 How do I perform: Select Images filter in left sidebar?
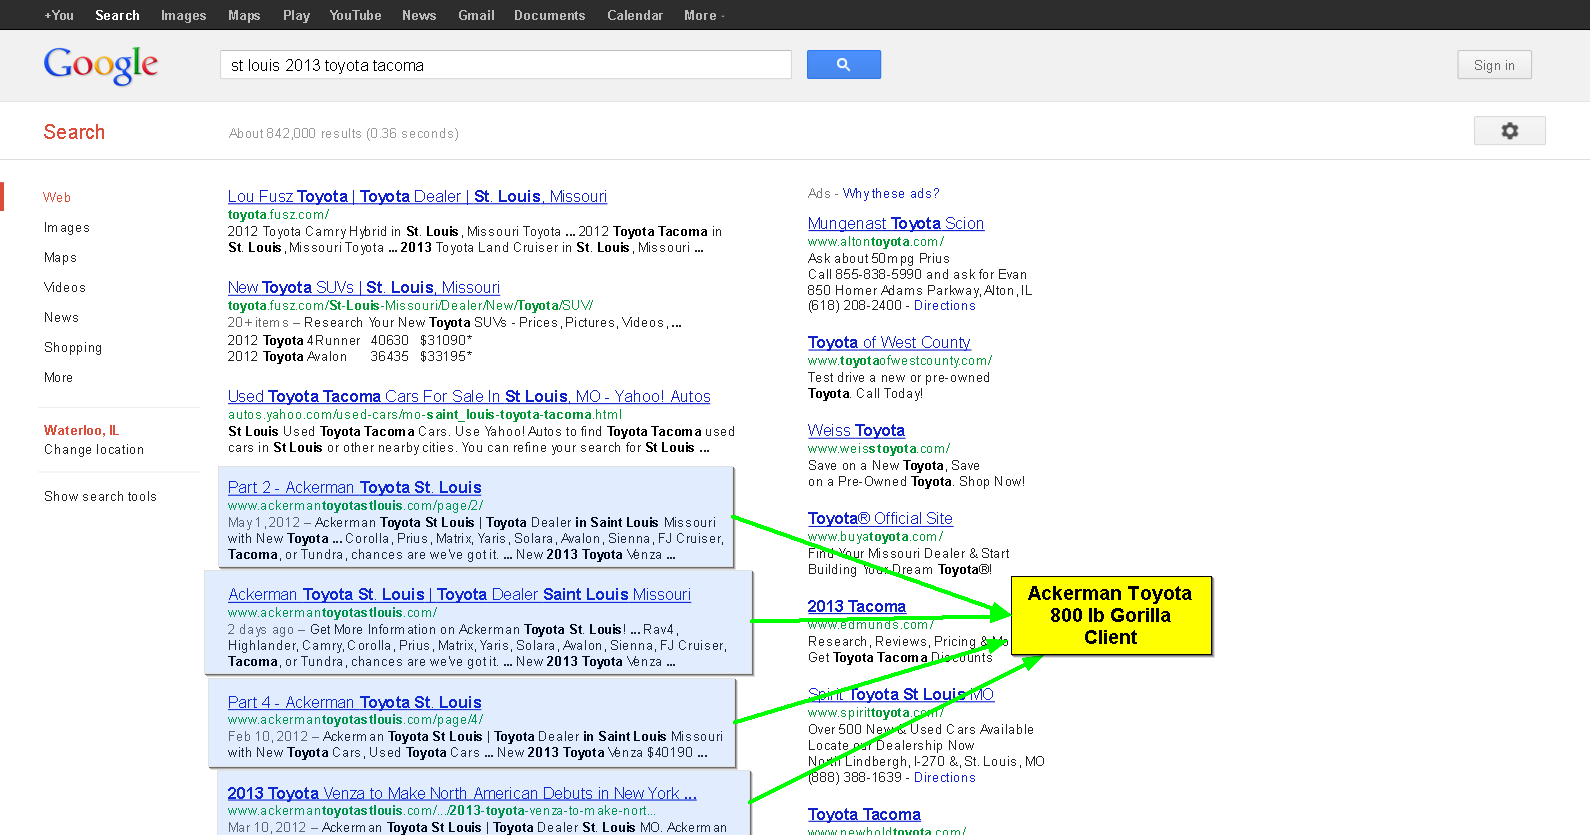(67, 227)
